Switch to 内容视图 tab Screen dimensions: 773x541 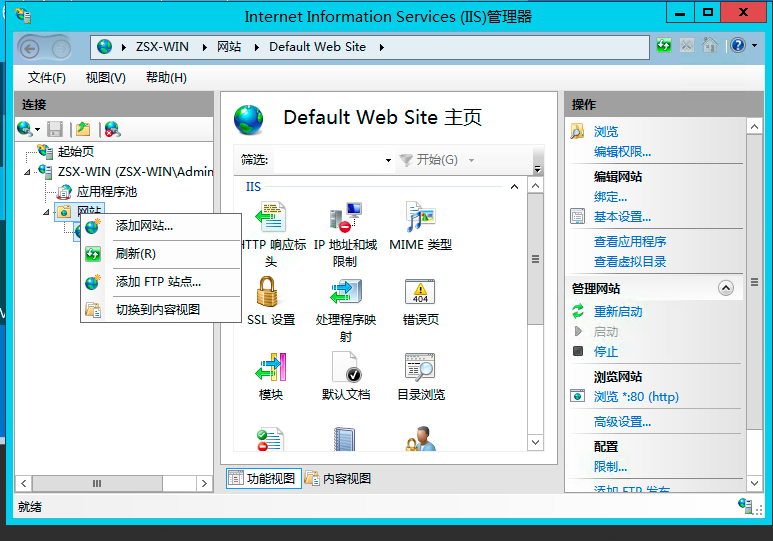338,478
